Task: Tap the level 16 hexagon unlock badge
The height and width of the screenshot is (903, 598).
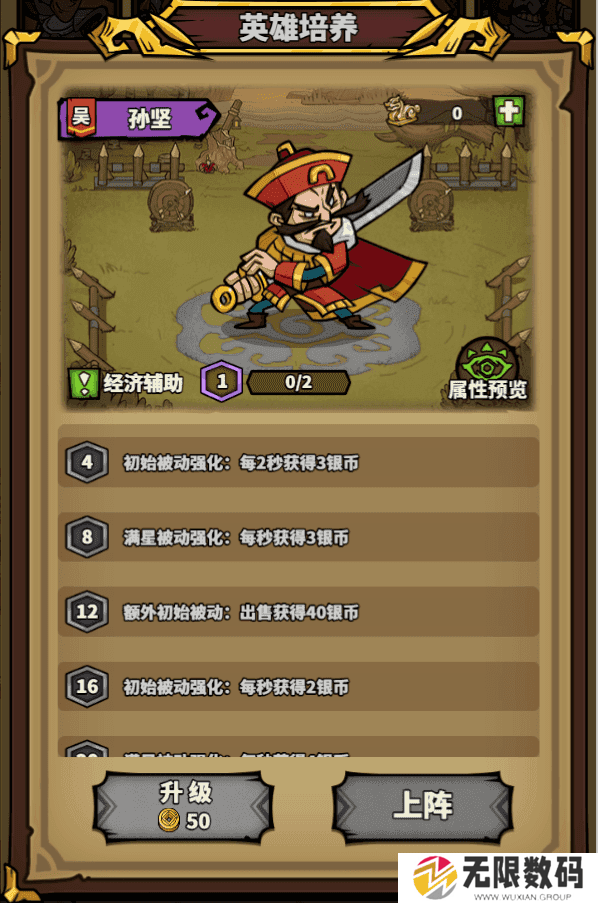Action: [x=87, y=686]
